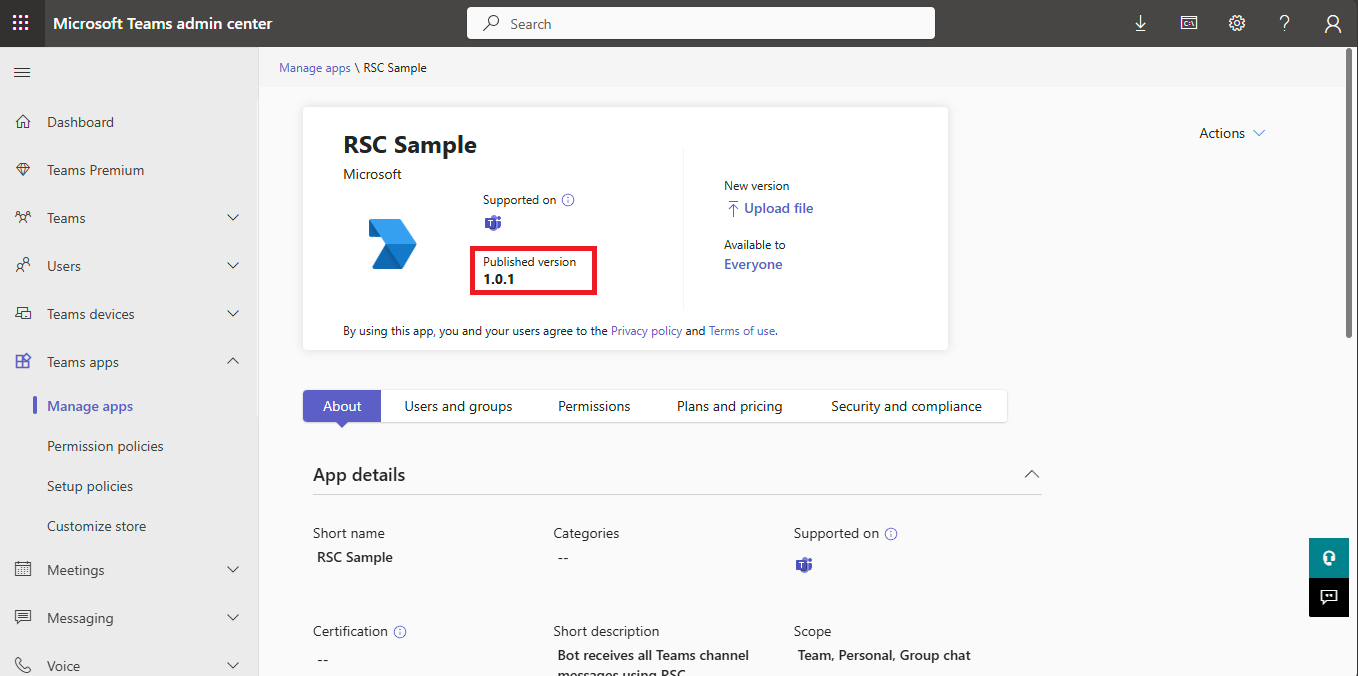1358x676 pixels.
Task: Click the Supported on info icon
Action: click(568, 199)
